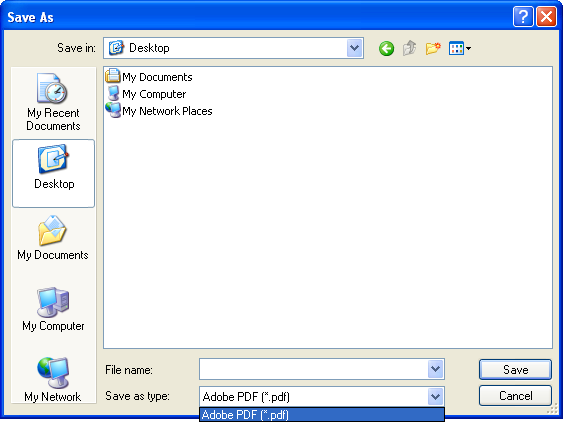This screenshot has width=563, height=422.
Task: Go up one folder level icon
Action: [x=409, y=48]
